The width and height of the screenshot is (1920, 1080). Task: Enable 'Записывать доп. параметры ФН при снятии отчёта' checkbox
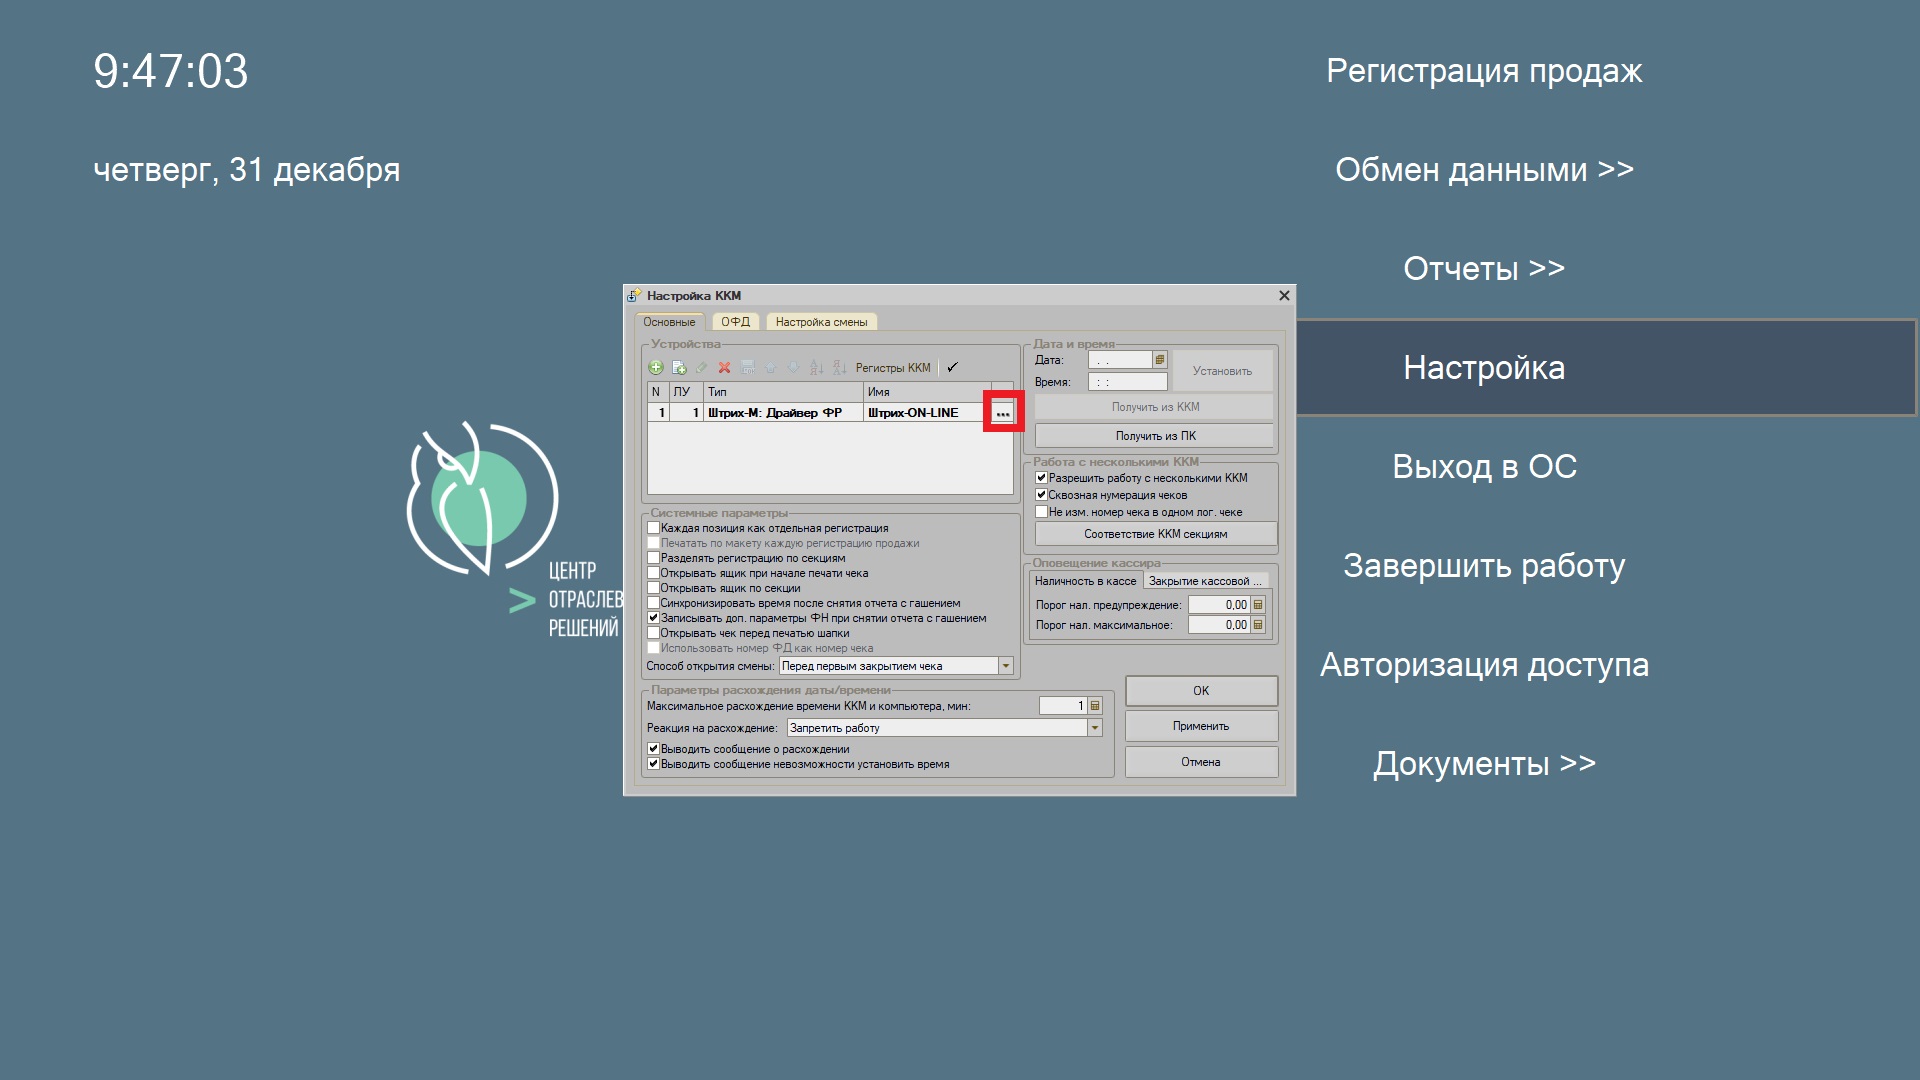pyautogui.click(x=654, y=617)
